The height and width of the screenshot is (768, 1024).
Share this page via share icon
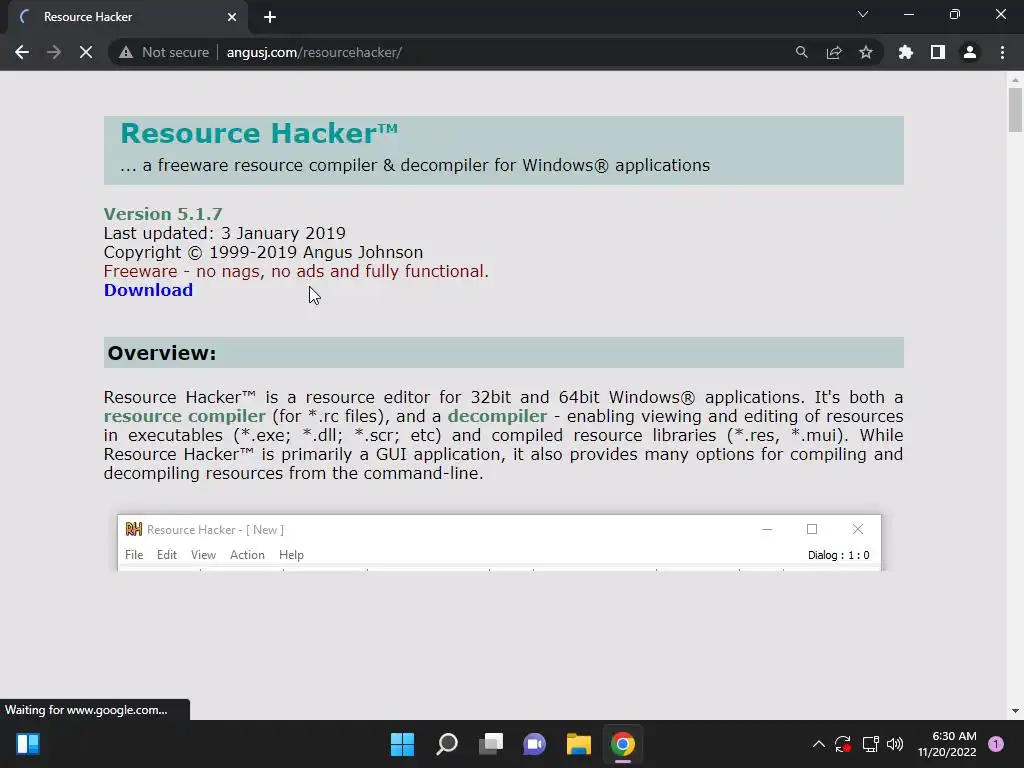[x=834, y=52]
